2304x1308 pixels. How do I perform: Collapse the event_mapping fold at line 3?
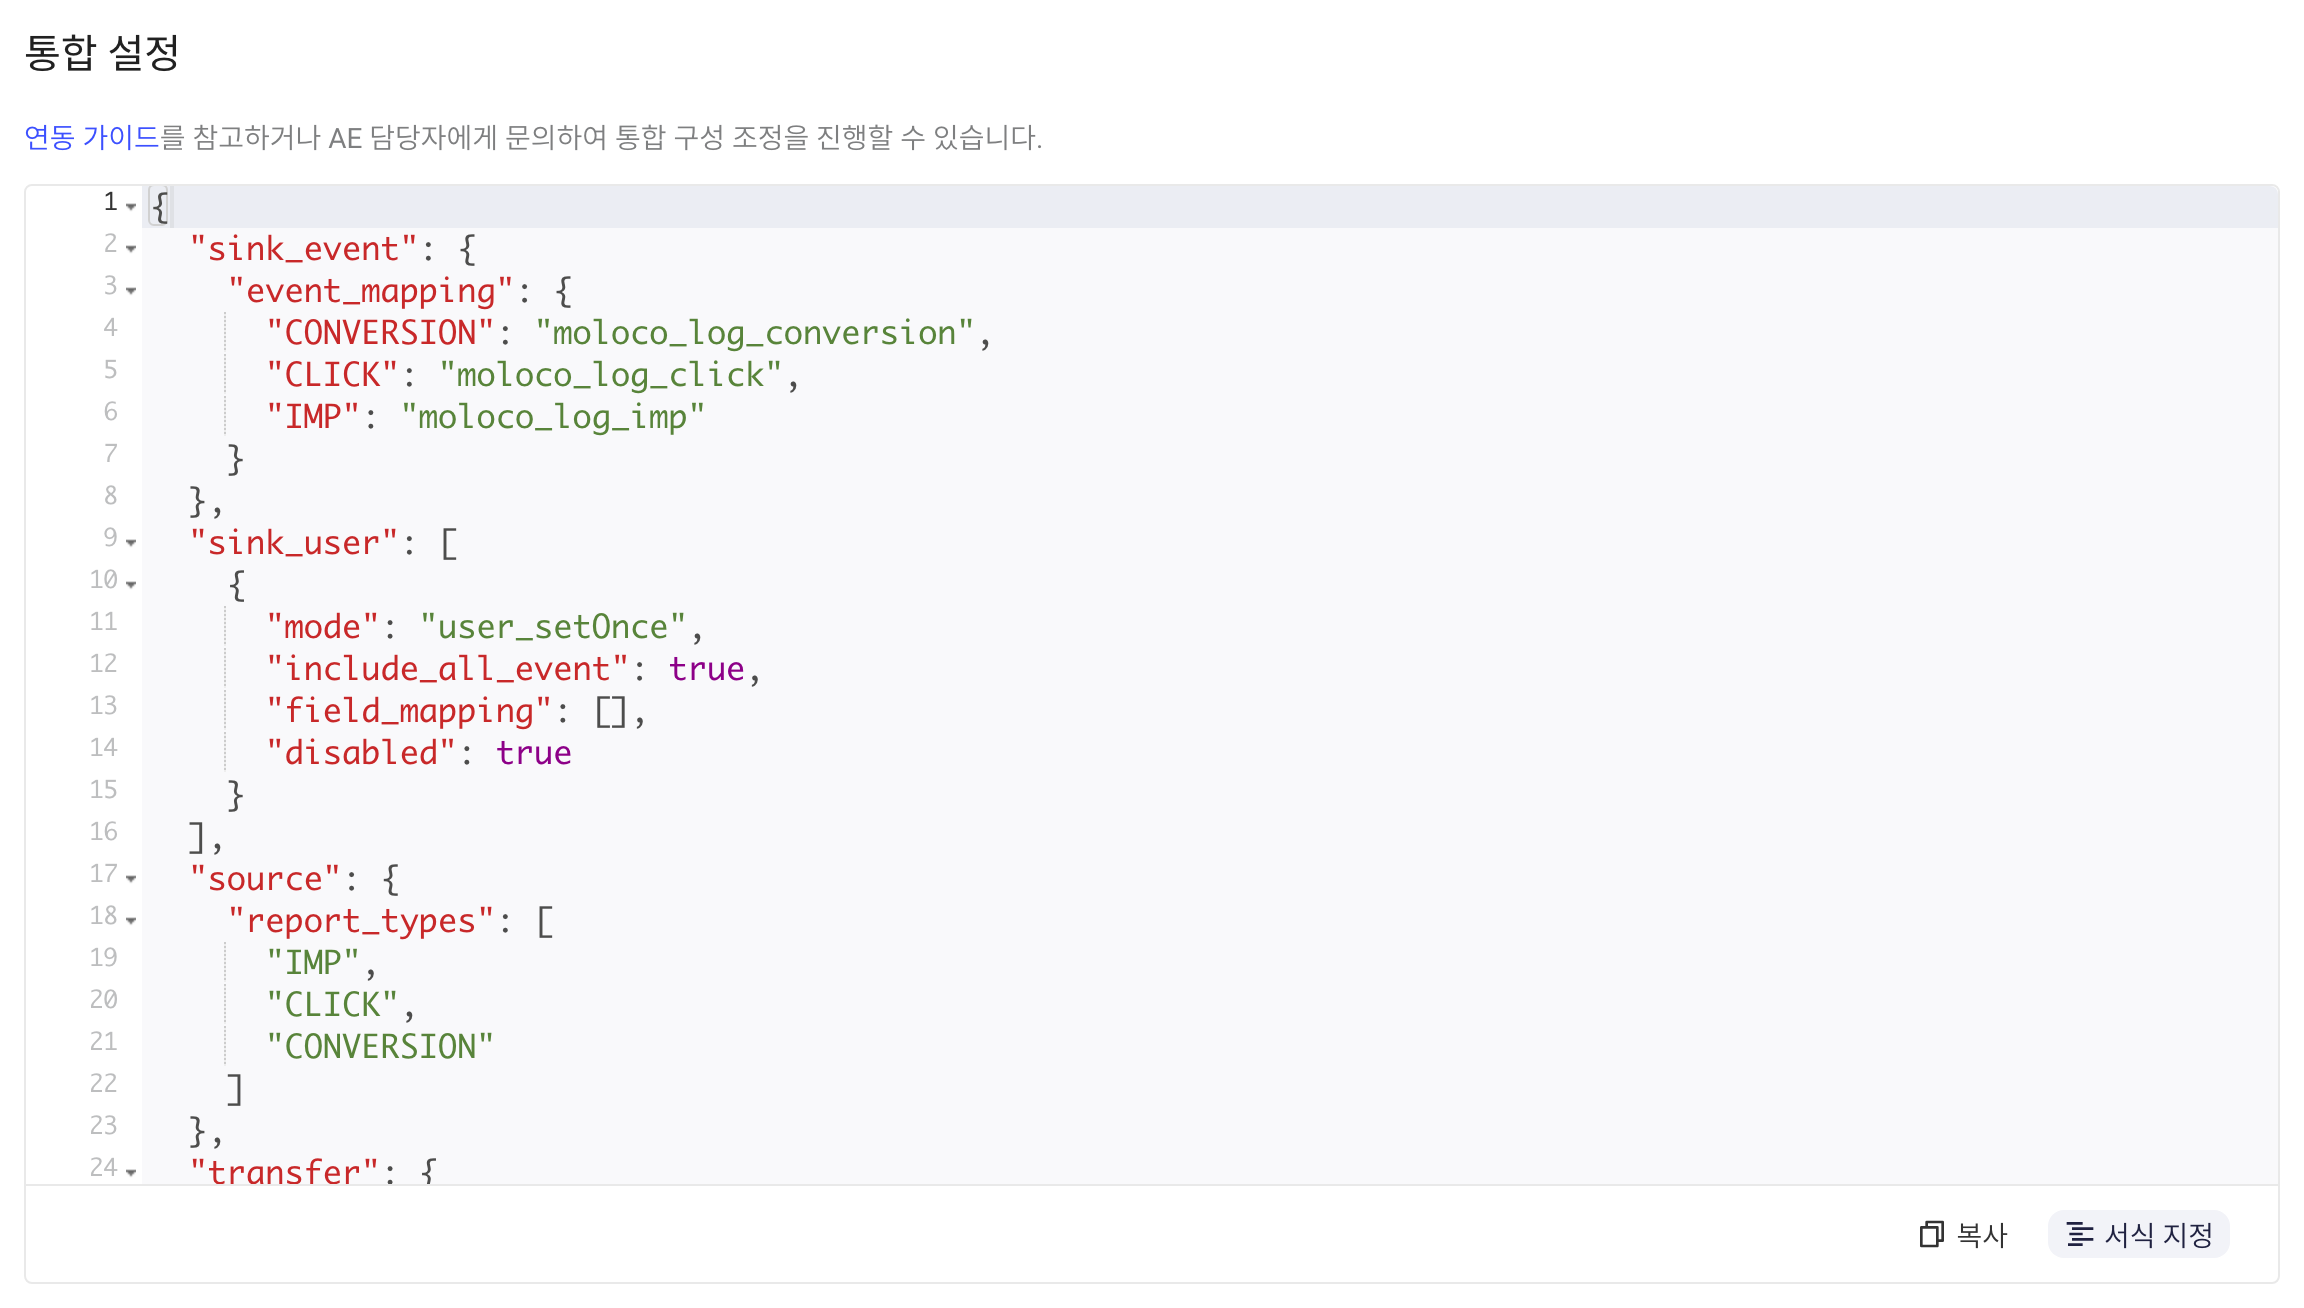coord(131,290)
